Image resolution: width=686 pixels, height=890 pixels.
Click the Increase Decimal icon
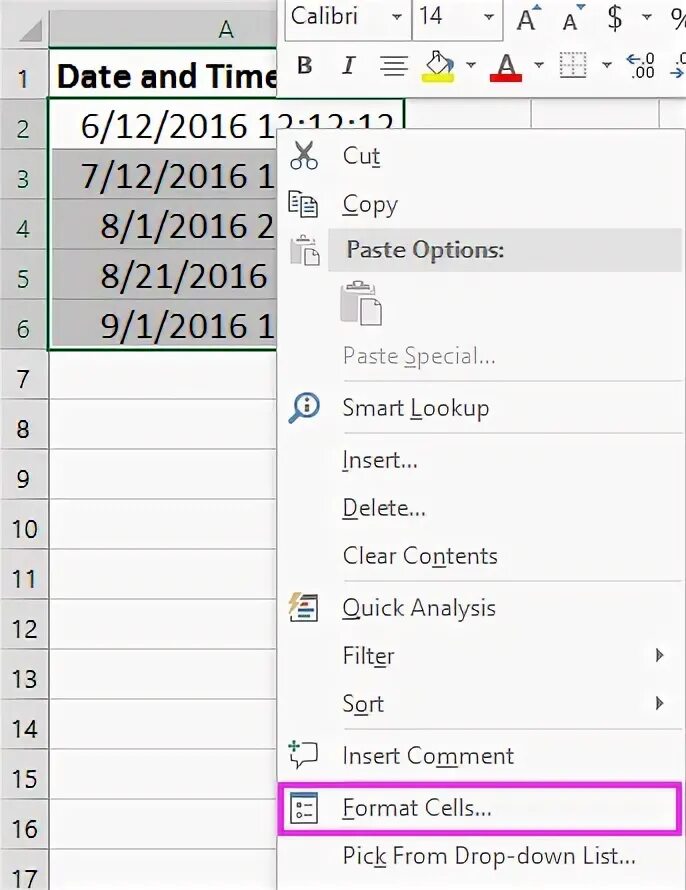pos(640,65)
